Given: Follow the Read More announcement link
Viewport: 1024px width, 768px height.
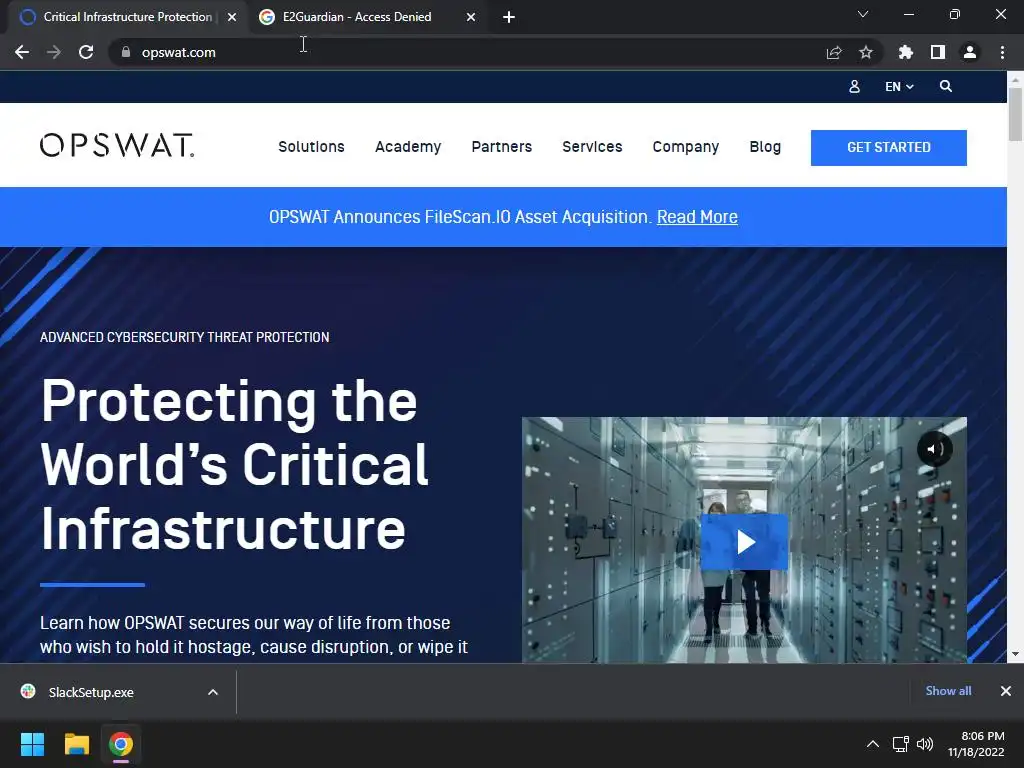Looking at the screenshot, I should click(697, 217).
